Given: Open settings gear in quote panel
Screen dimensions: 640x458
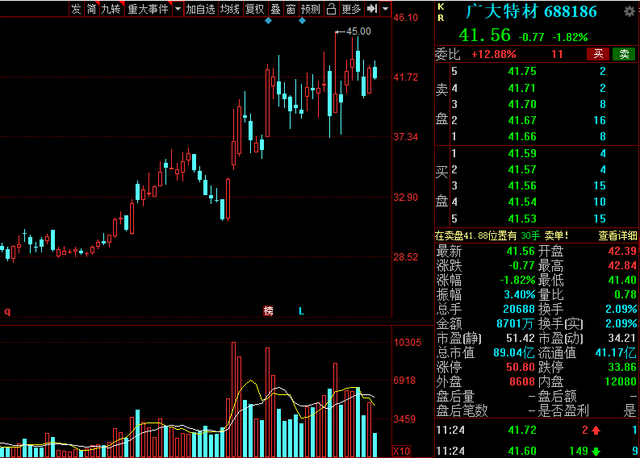Looking at the screenshot, I should pos(629,11).
